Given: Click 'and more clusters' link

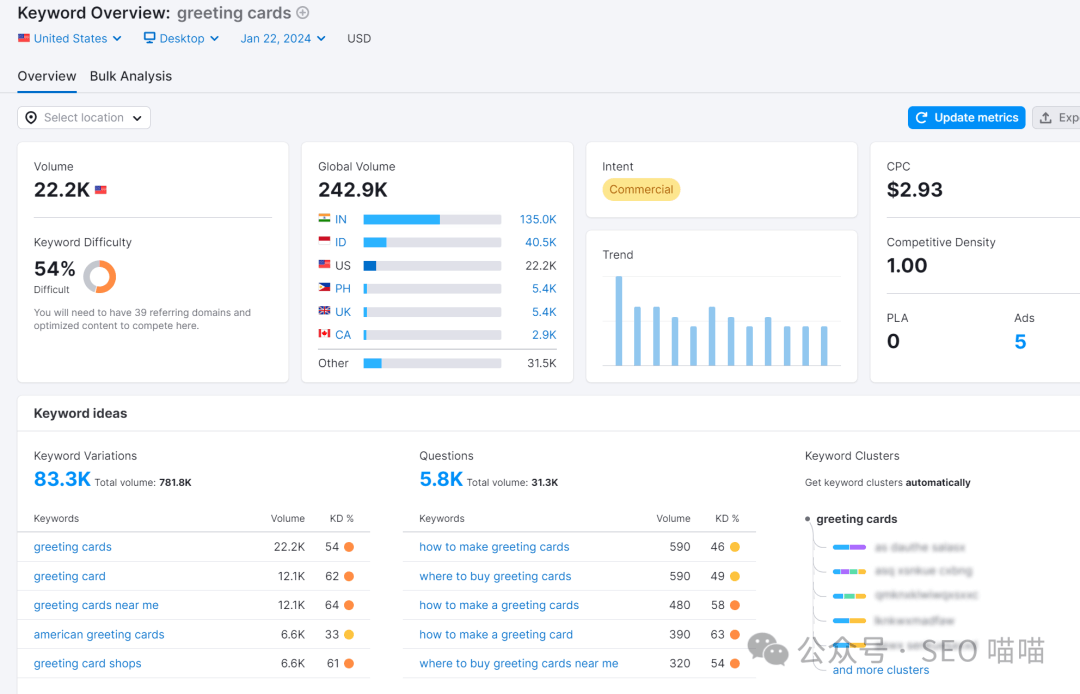Looking at the screenshot, I should (x=881, y=670).
